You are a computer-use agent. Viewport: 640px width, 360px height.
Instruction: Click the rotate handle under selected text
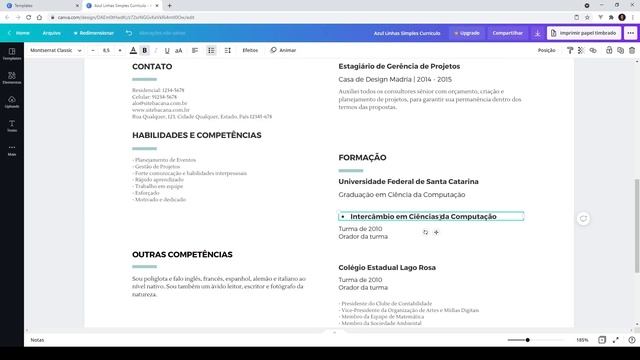[x=425, y=232]
